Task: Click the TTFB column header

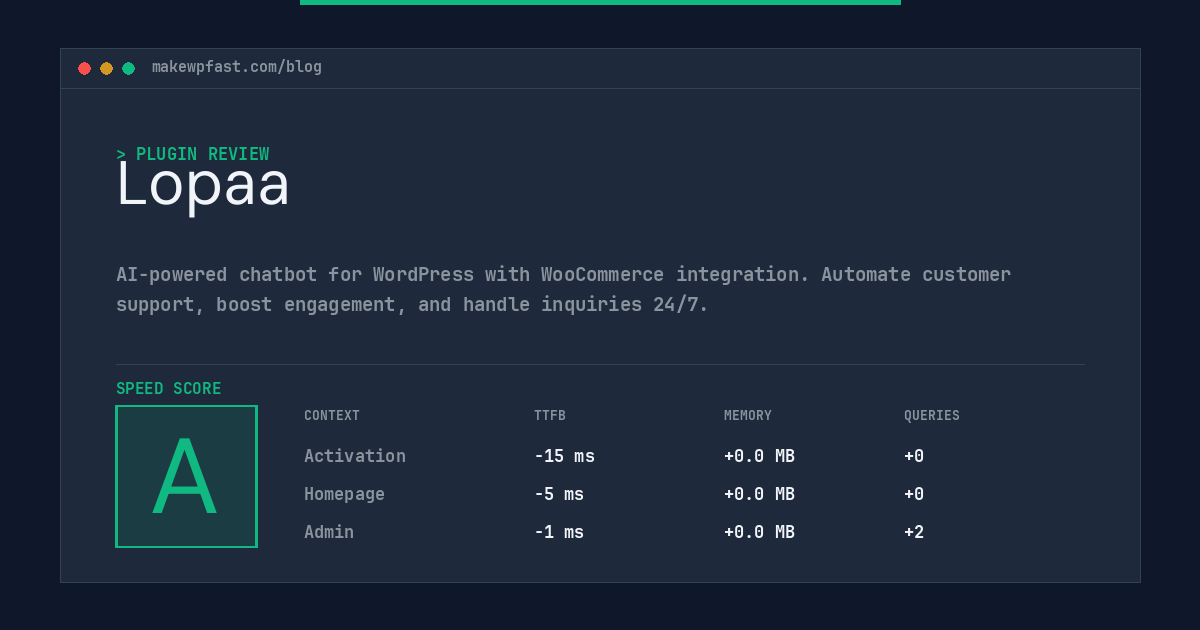Action: 550,416
